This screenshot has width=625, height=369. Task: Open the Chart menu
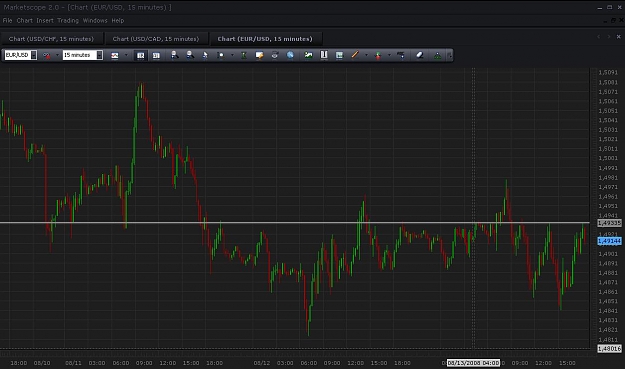[x=24, y=20]
